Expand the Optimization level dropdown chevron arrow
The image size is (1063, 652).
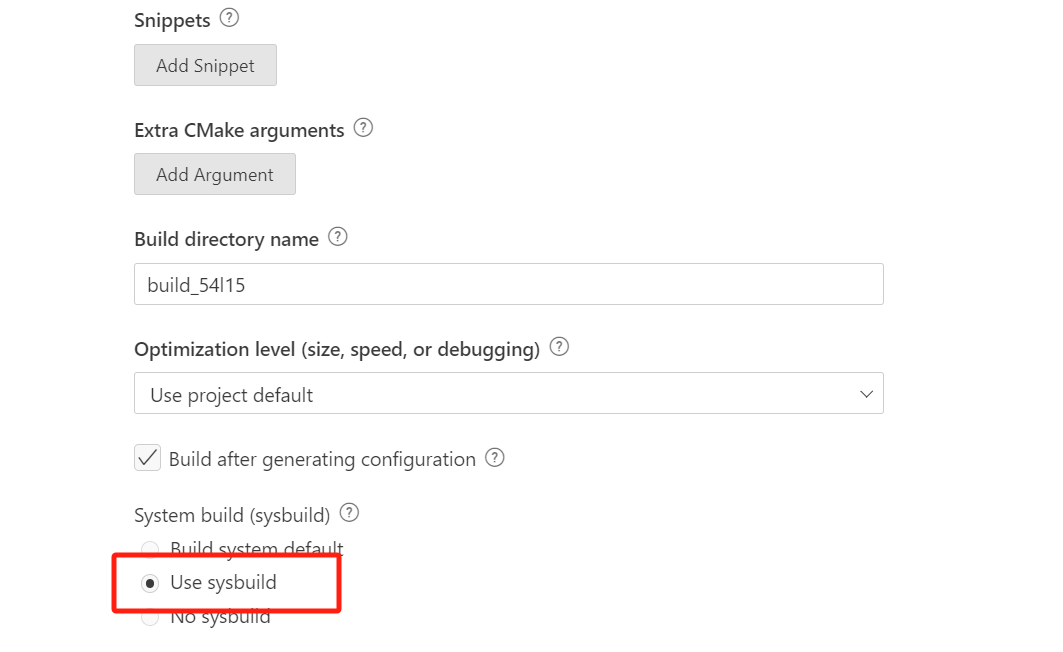(866, 394)
